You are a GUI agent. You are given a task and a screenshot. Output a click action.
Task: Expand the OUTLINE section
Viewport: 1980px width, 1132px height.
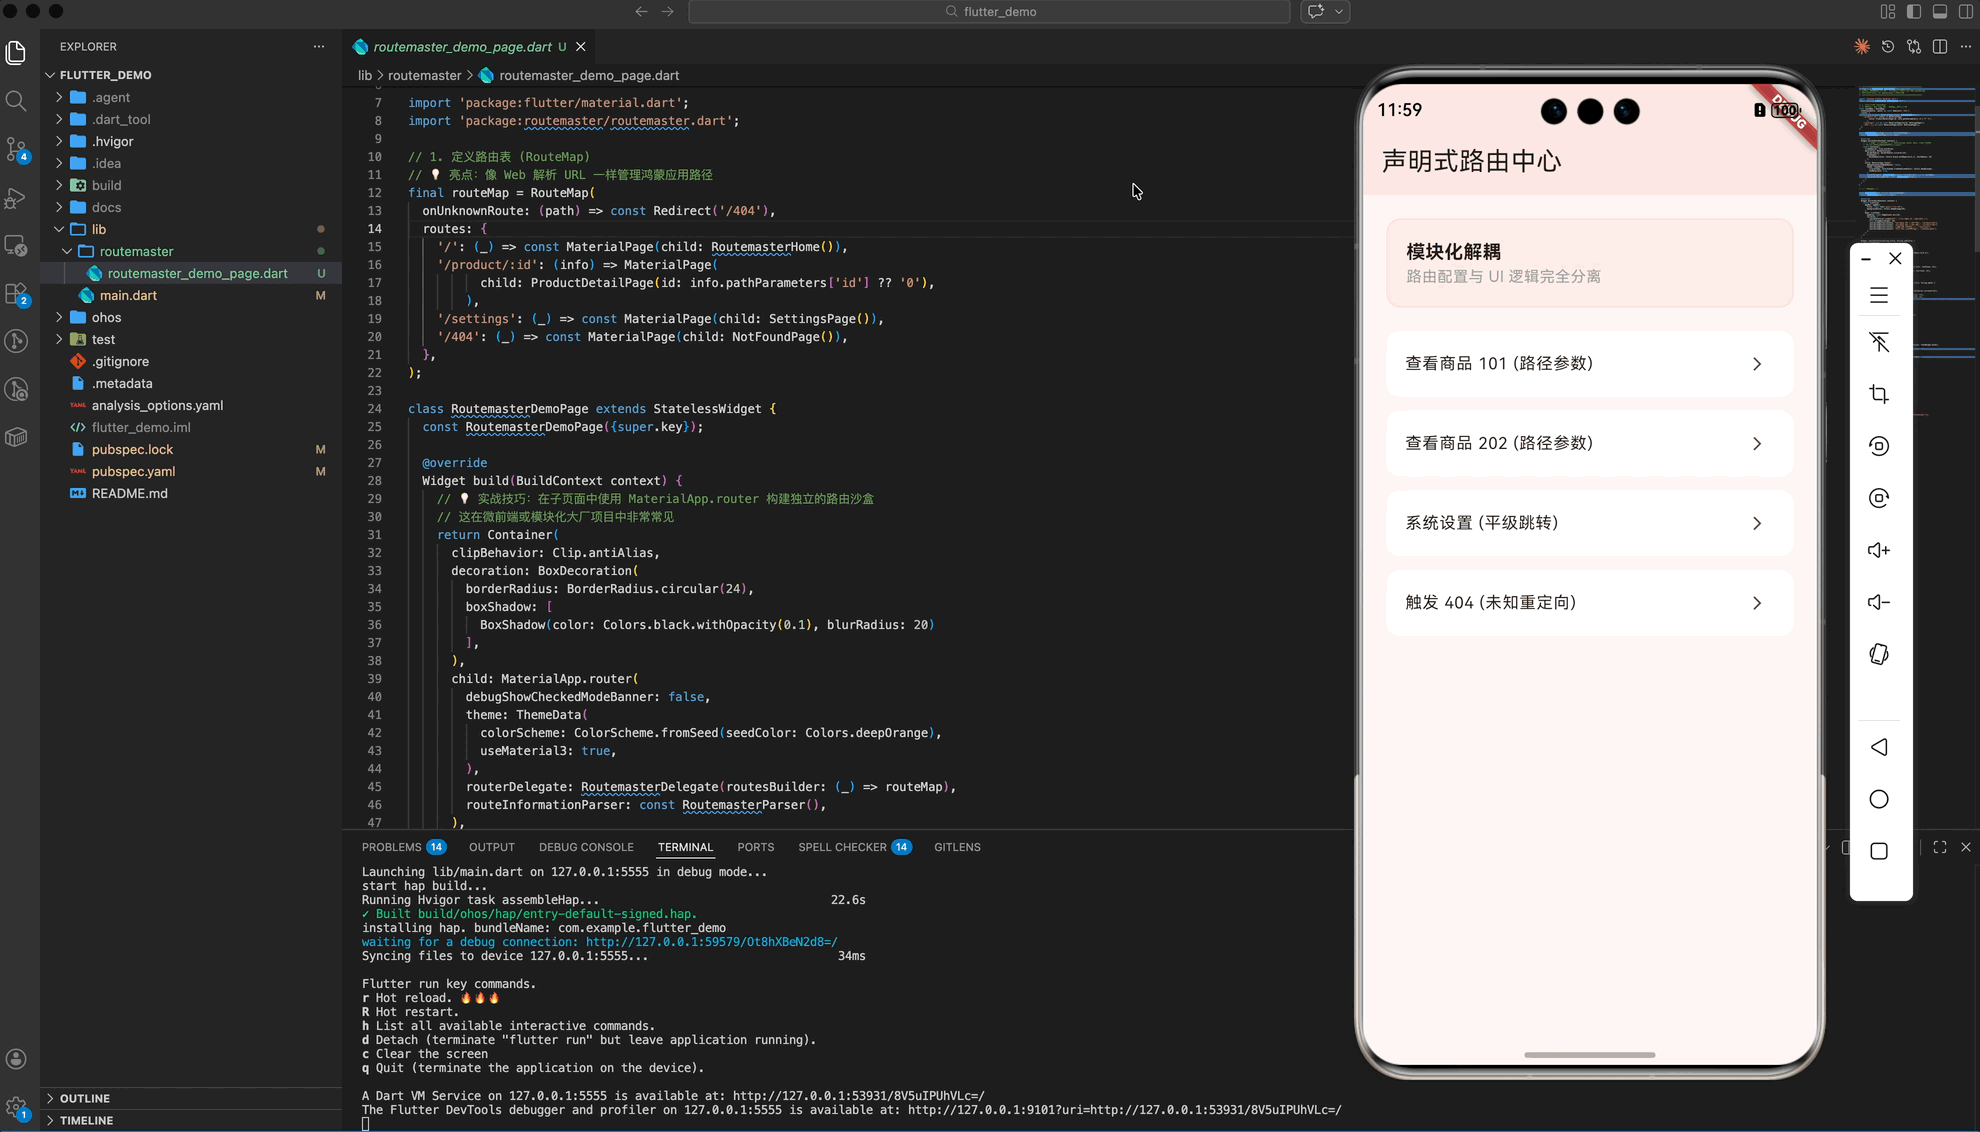pos(85,1098)
